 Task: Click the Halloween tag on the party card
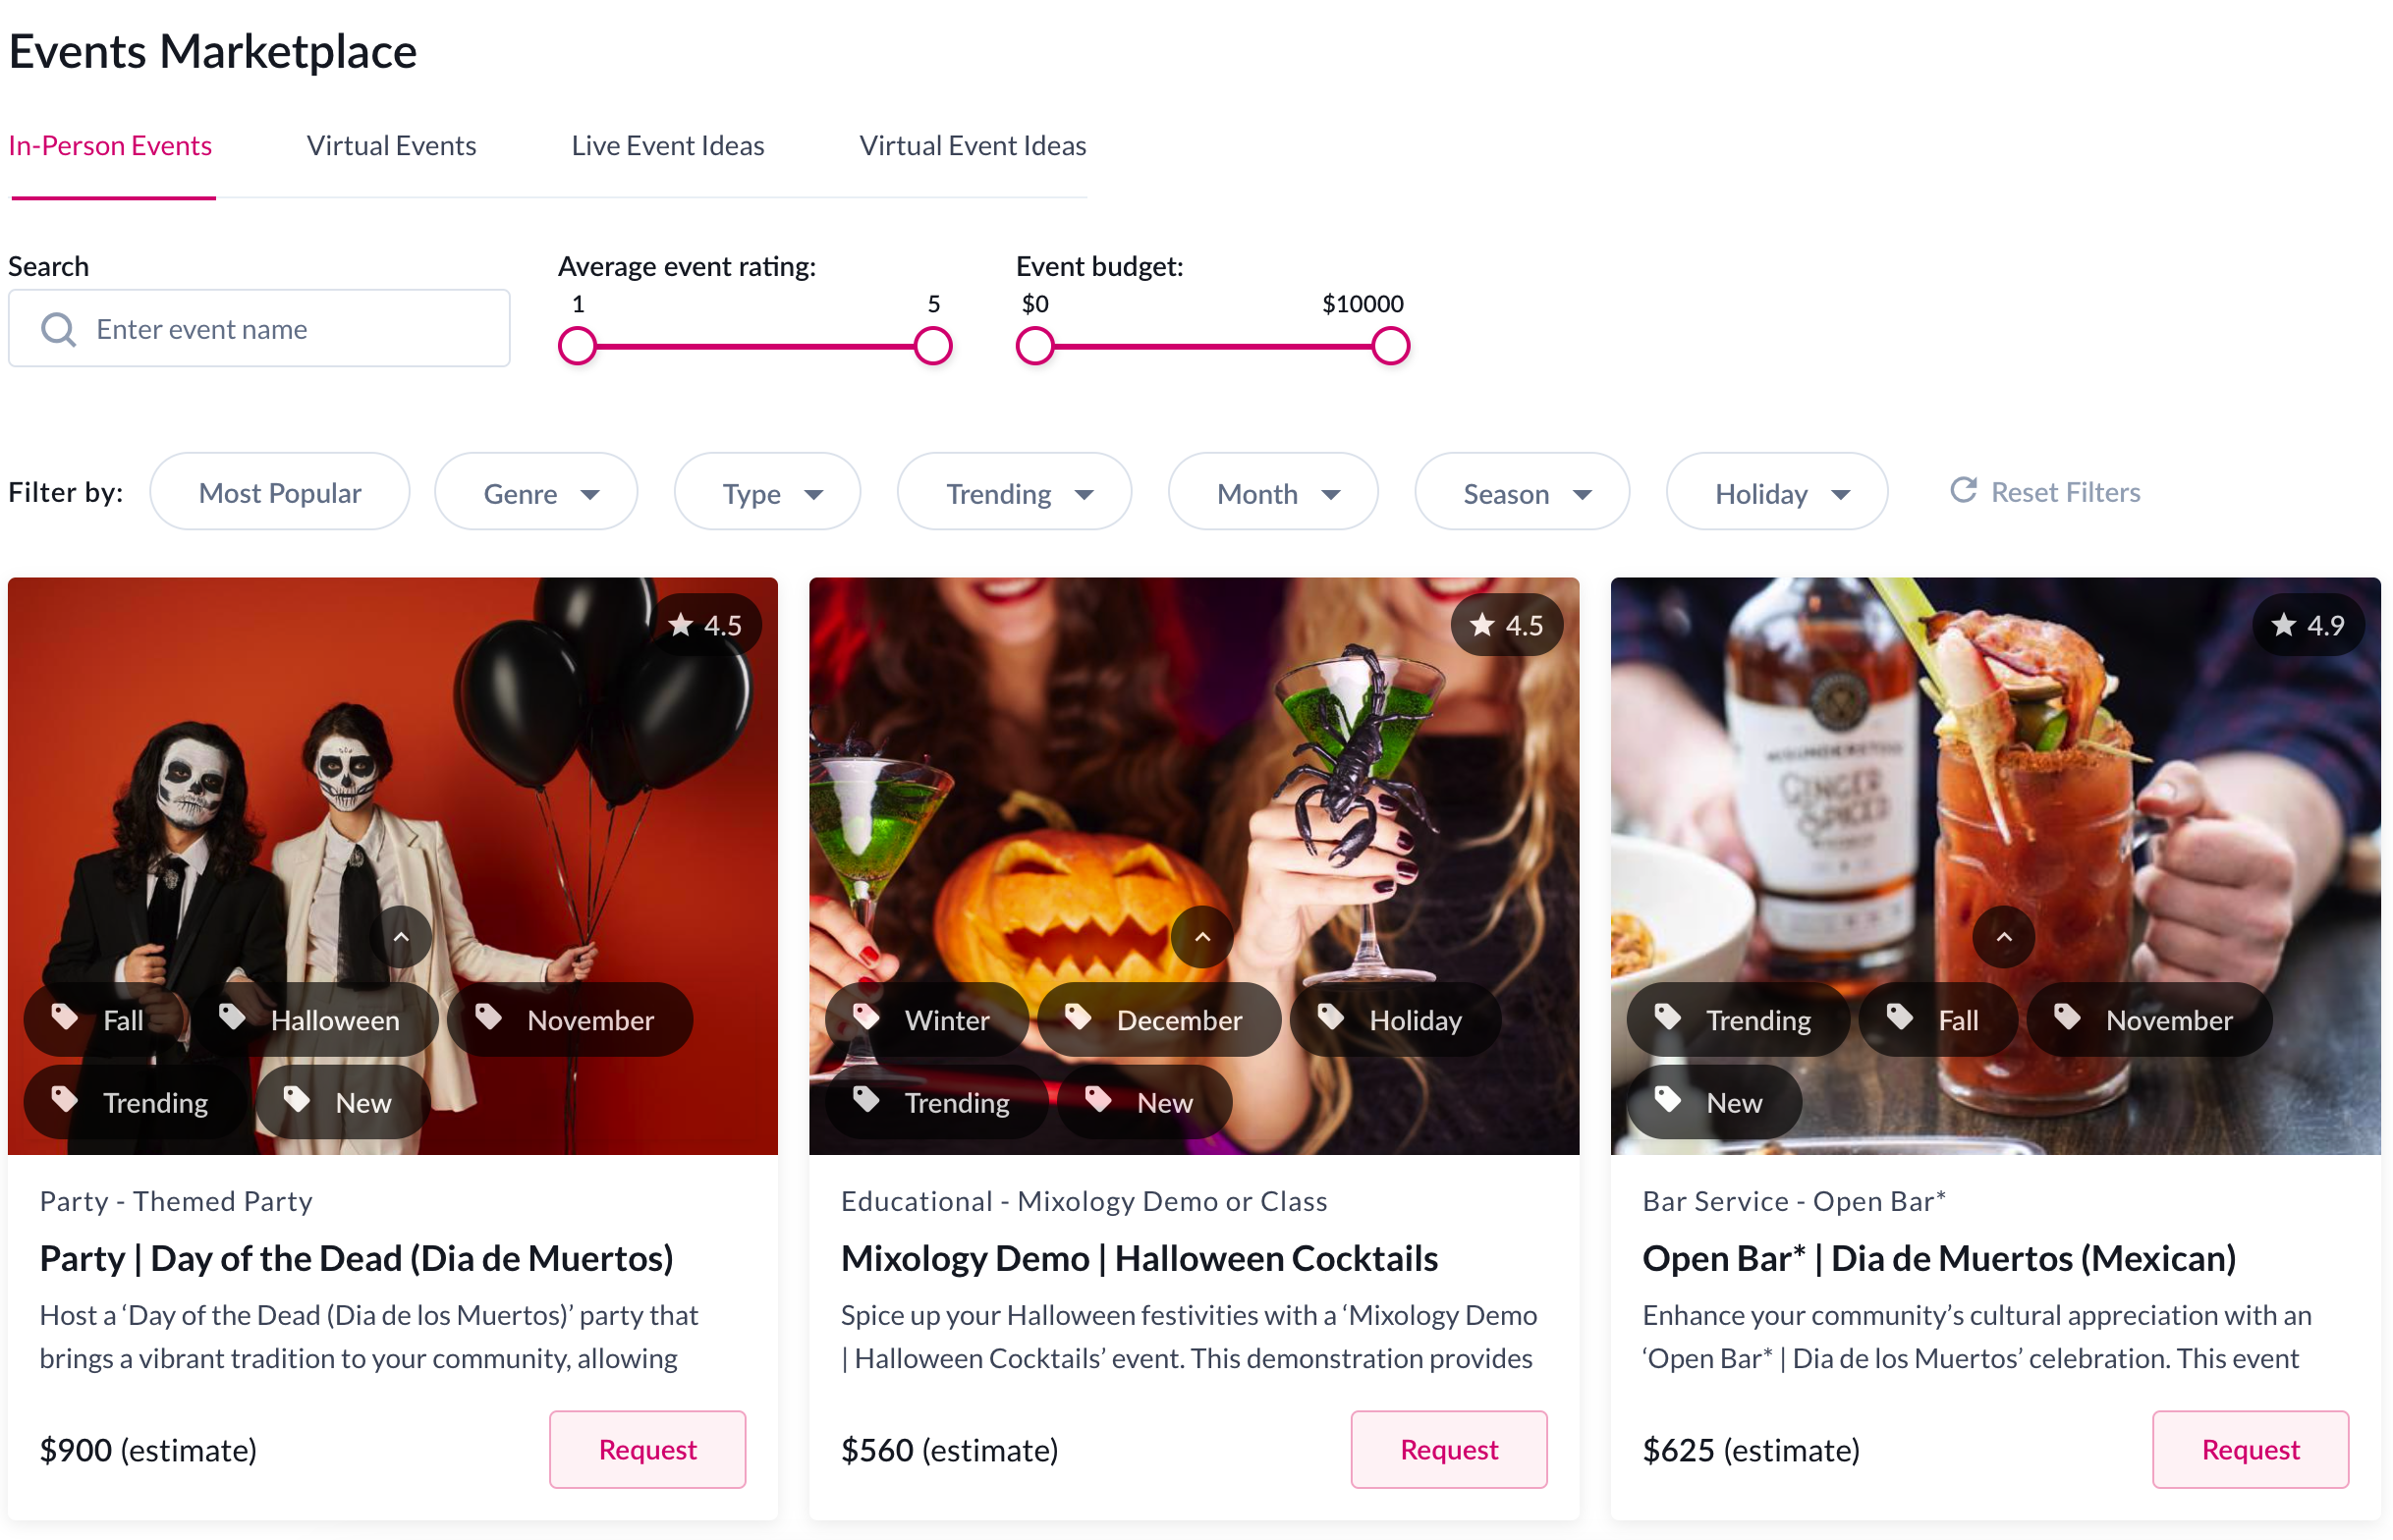point(315,1020)
